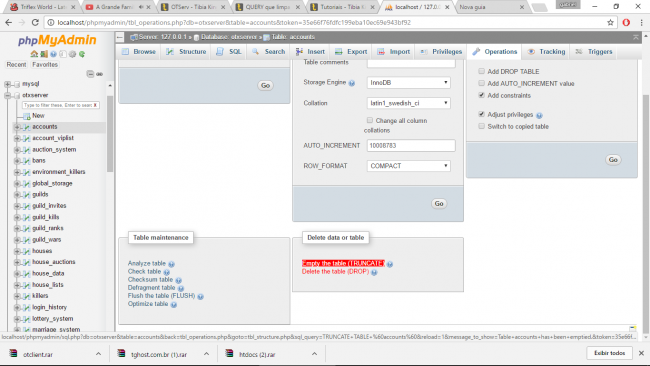The height and width of the screenshot is (366, 650).
Task: Click the logout icon beside home
Action: point(44,54)
